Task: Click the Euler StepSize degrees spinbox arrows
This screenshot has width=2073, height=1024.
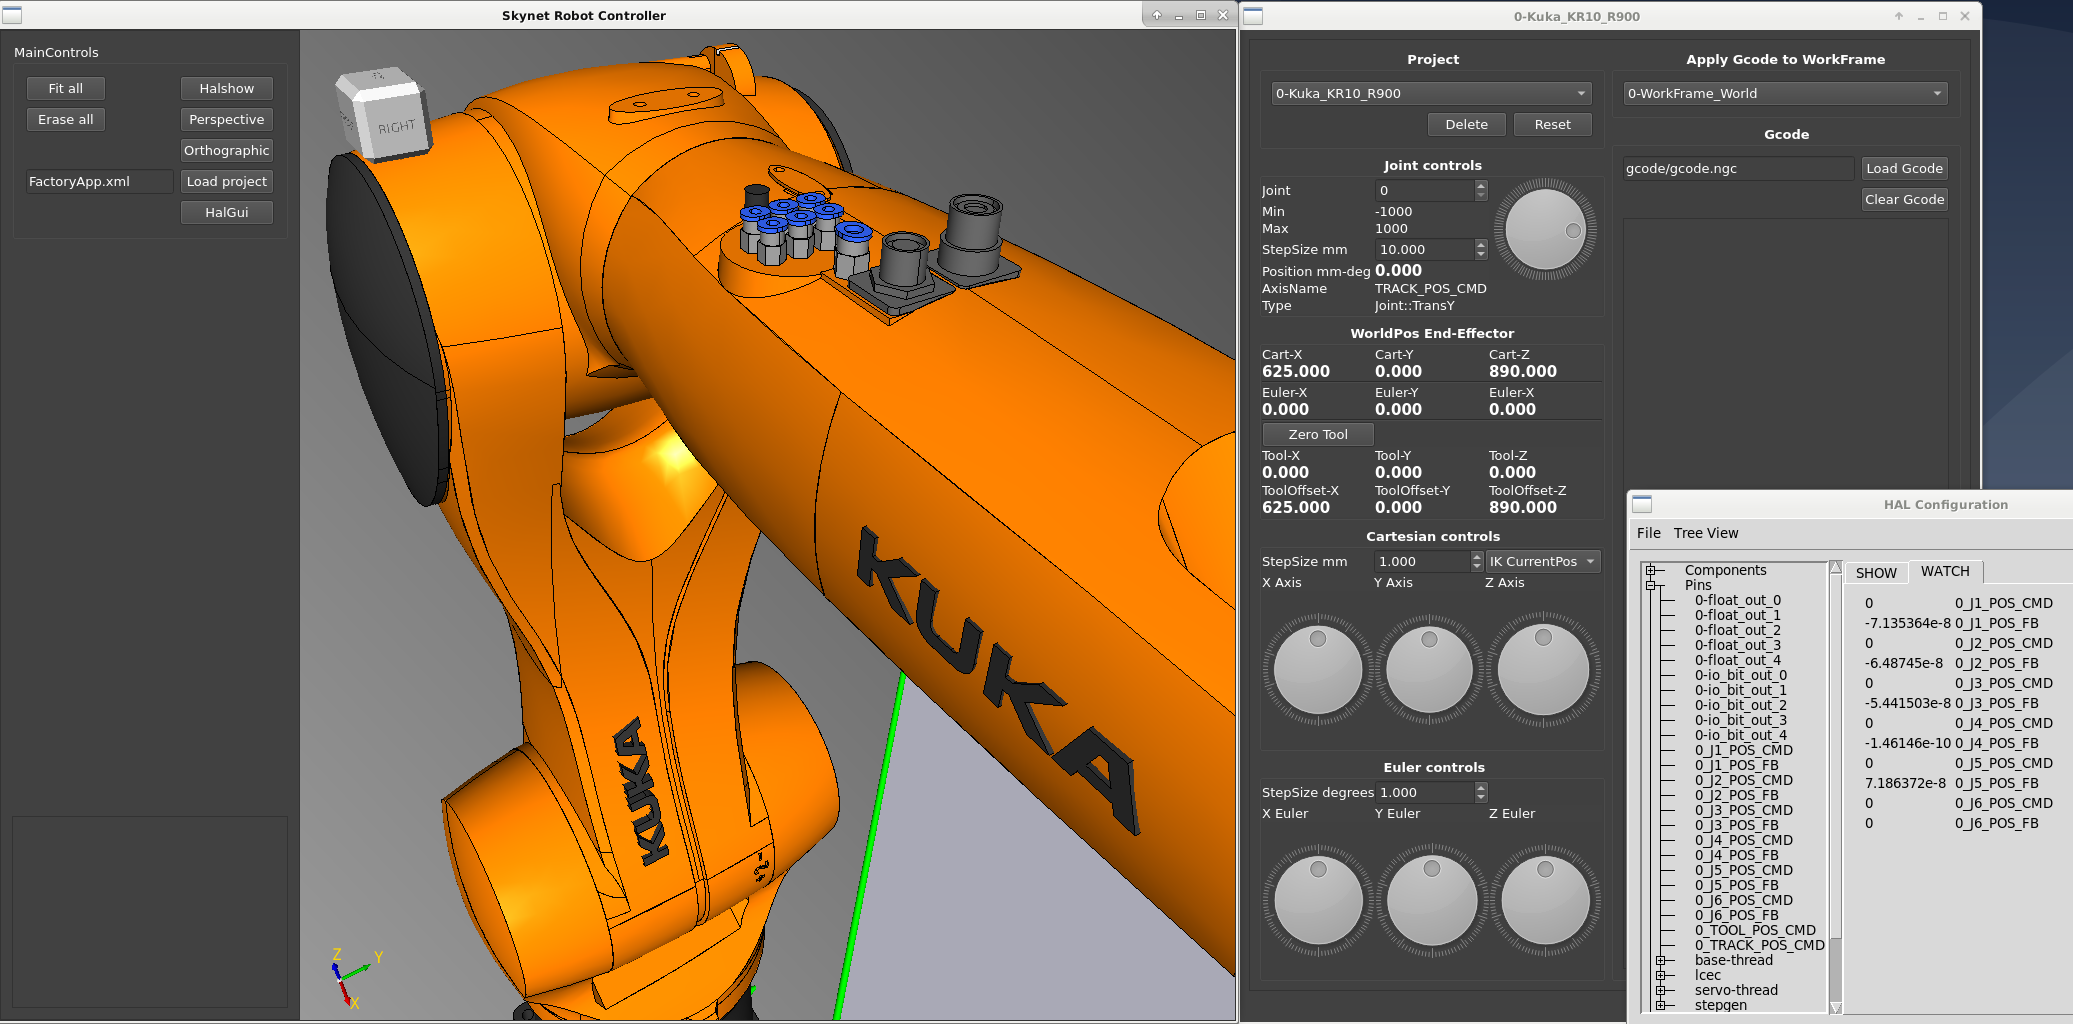Action: (x=1481, y=792)
